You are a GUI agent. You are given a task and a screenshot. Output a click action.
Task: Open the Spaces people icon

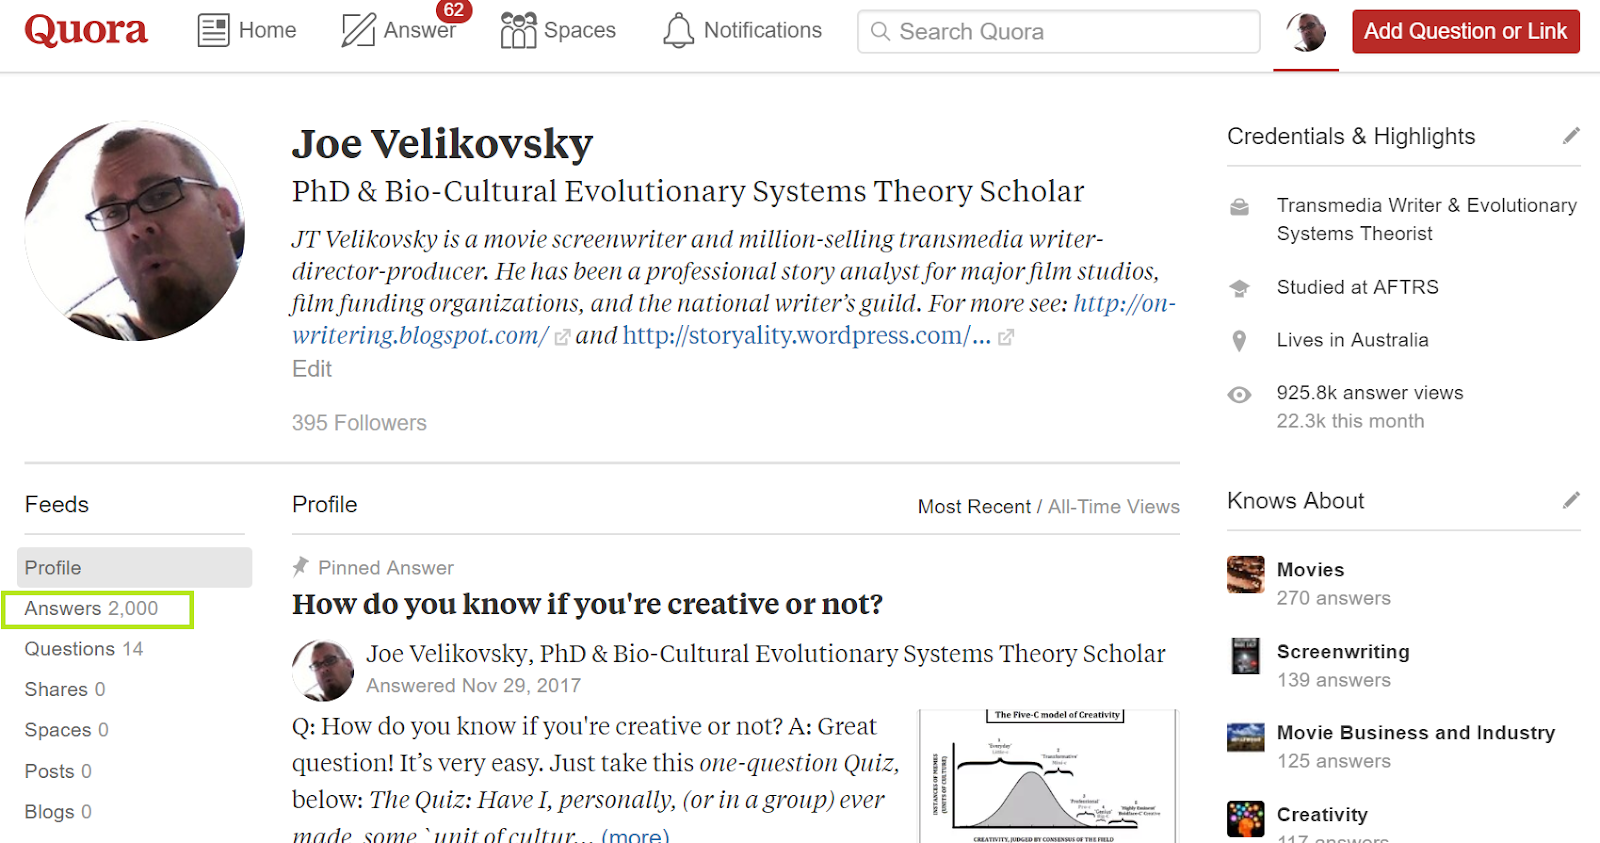point(518,31)
